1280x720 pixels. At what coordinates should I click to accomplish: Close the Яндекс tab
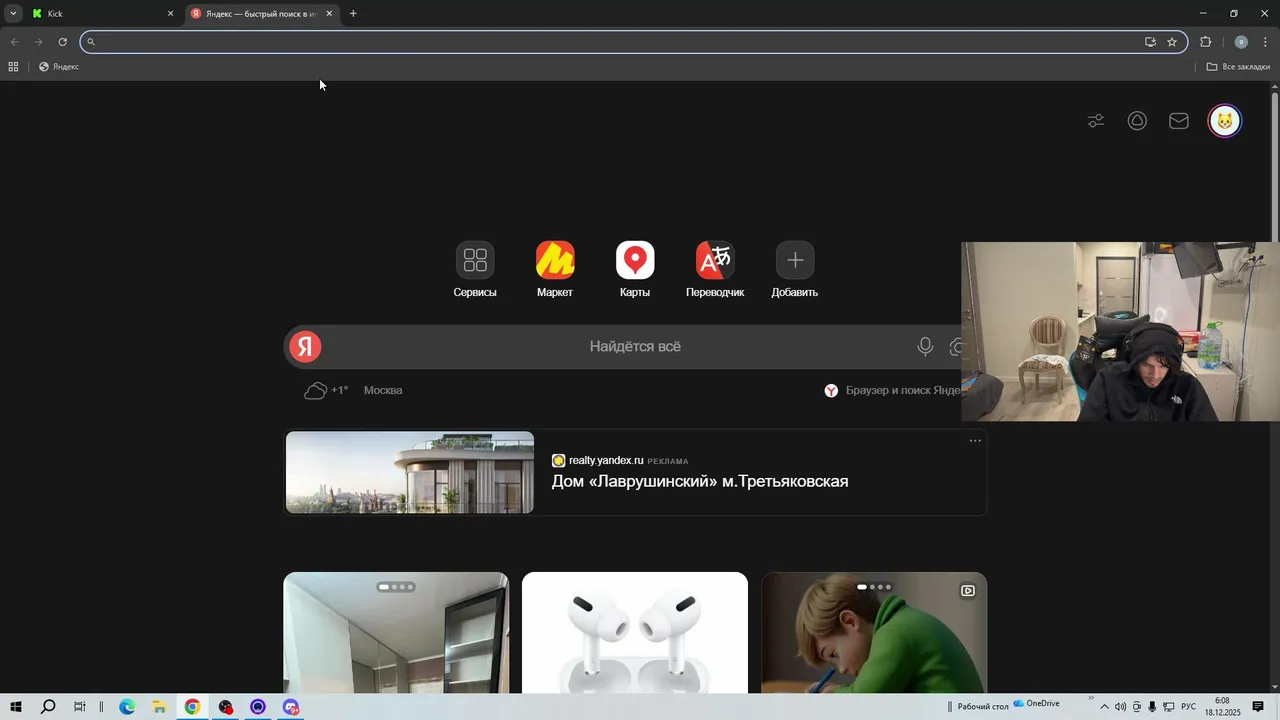[329, 14]
